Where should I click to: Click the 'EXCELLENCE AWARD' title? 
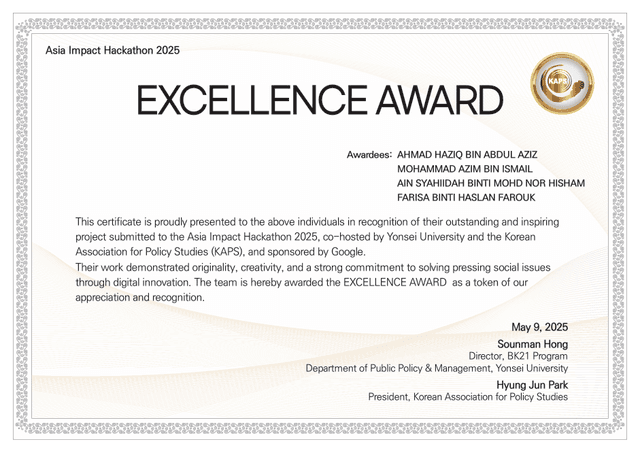click(x=320, y=100)
